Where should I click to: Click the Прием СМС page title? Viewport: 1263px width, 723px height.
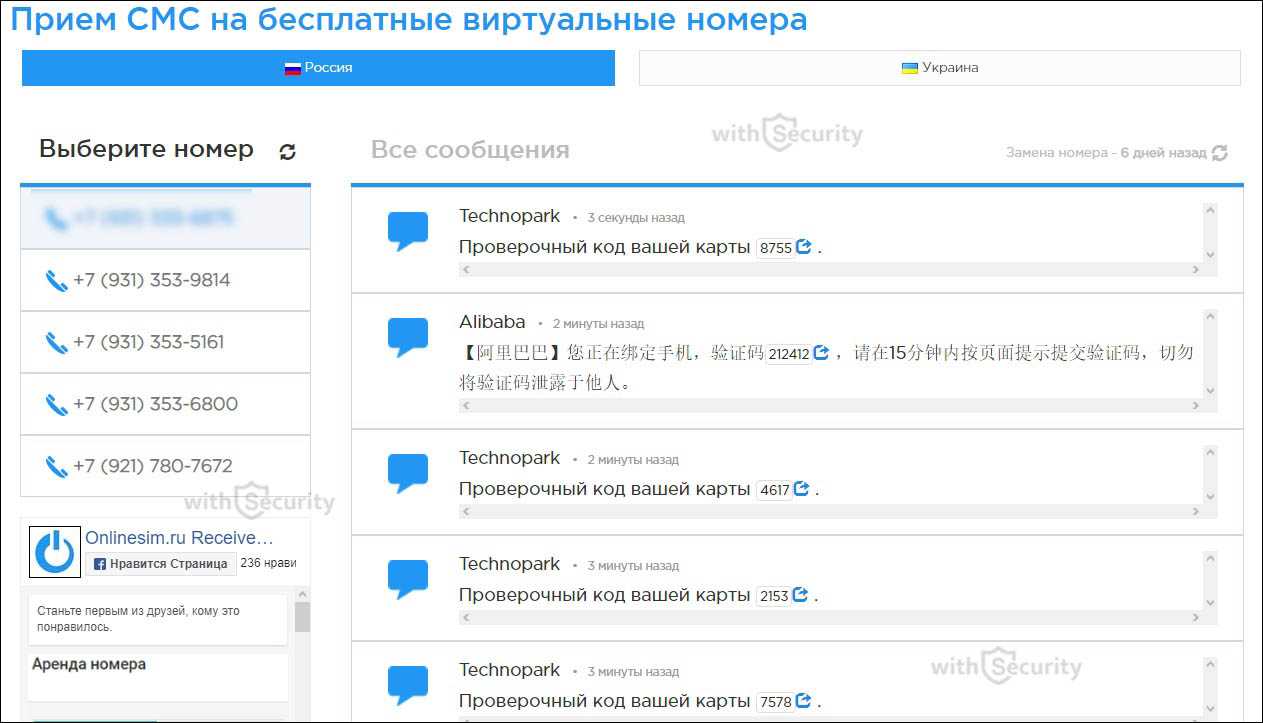tap(409, 19)
